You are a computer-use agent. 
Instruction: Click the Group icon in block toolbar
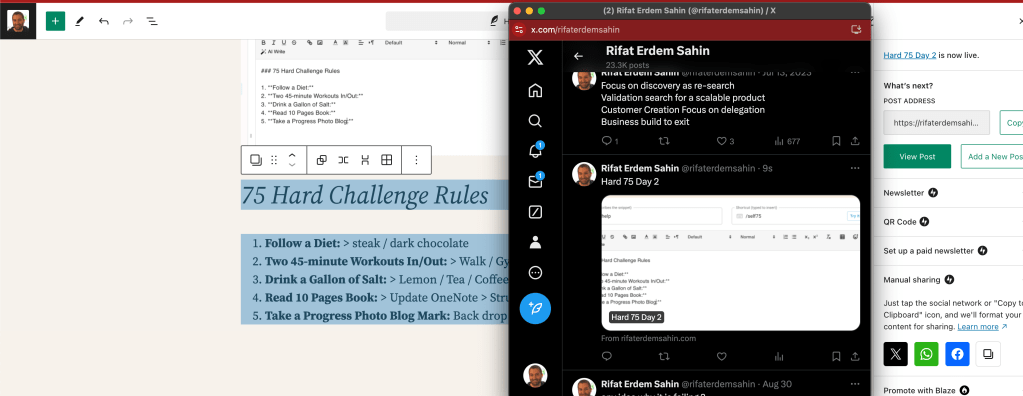click(x=322, y=160)
